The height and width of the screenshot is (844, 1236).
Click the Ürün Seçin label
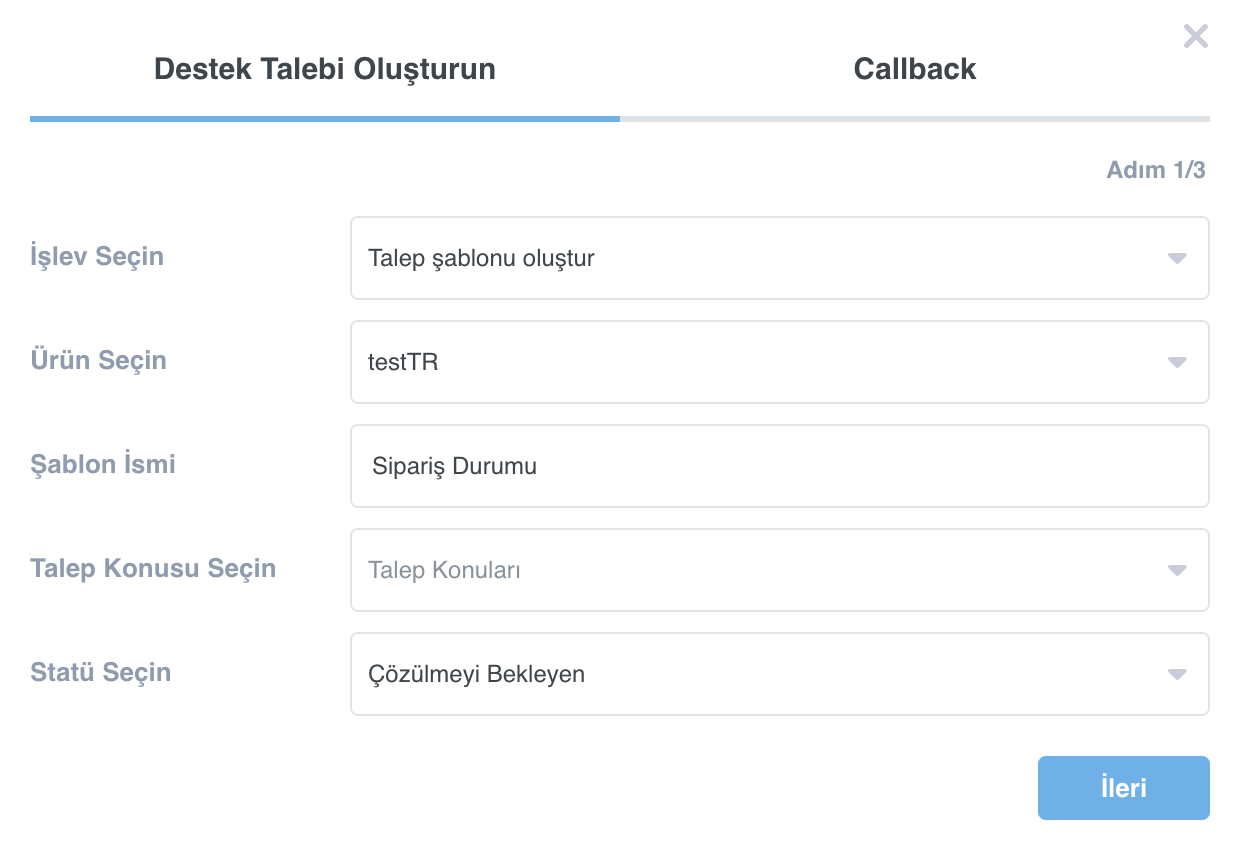pyautogui.click(x=99, y=361)
